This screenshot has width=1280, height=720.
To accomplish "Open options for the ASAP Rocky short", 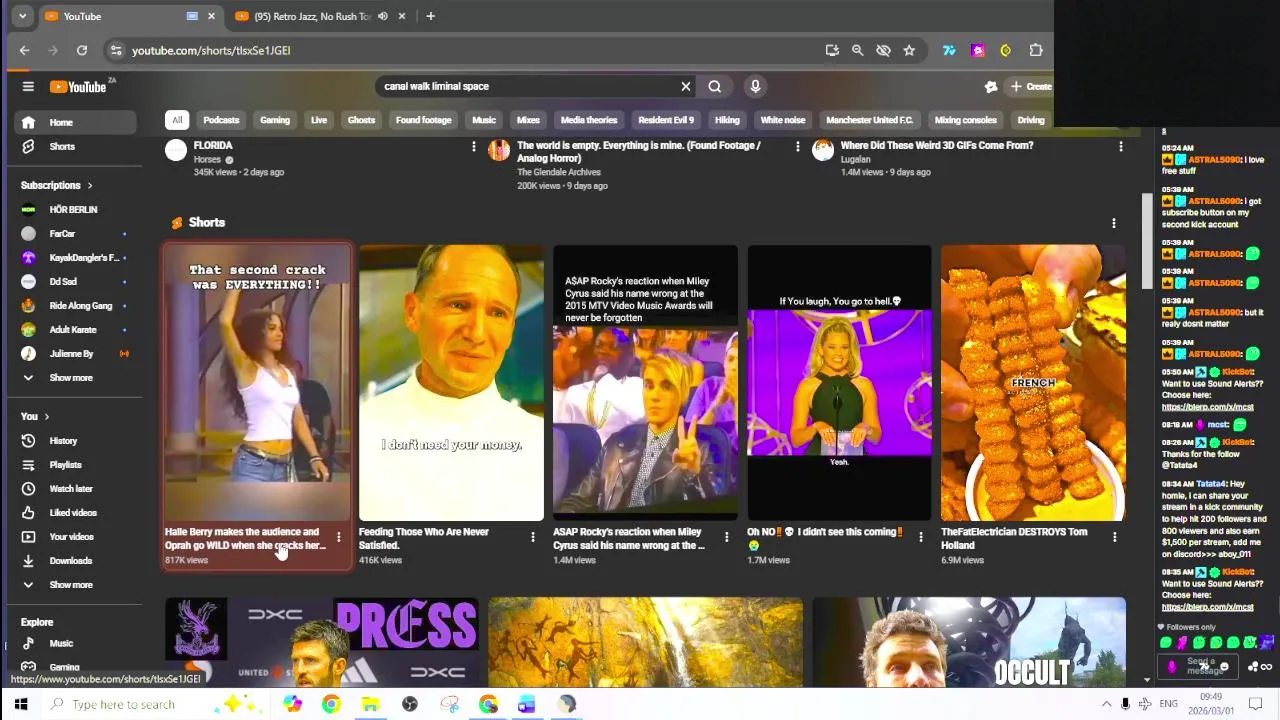I will [x=727, y=538].
